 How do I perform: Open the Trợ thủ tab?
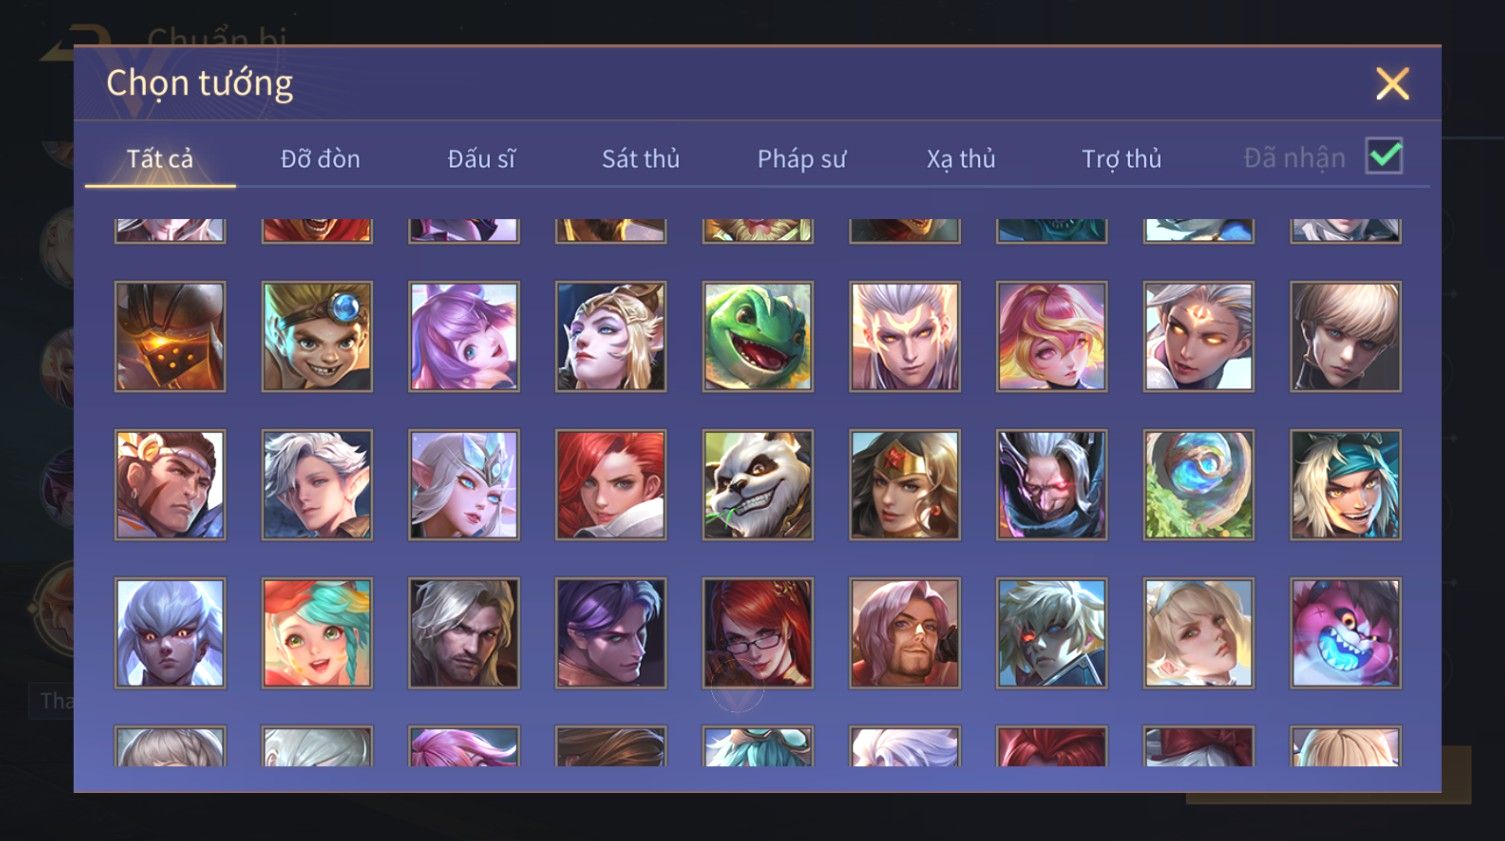pyautogui.click(x=1121, y=159)
